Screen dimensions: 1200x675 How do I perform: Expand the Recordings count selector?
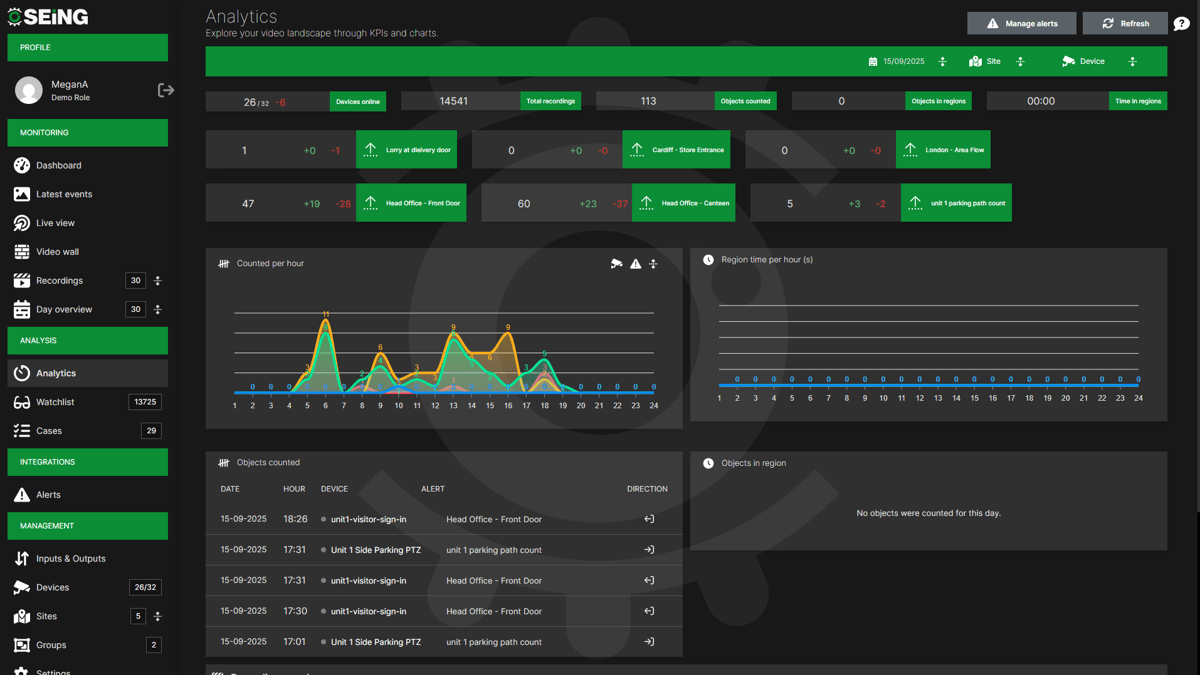(157, 281)
